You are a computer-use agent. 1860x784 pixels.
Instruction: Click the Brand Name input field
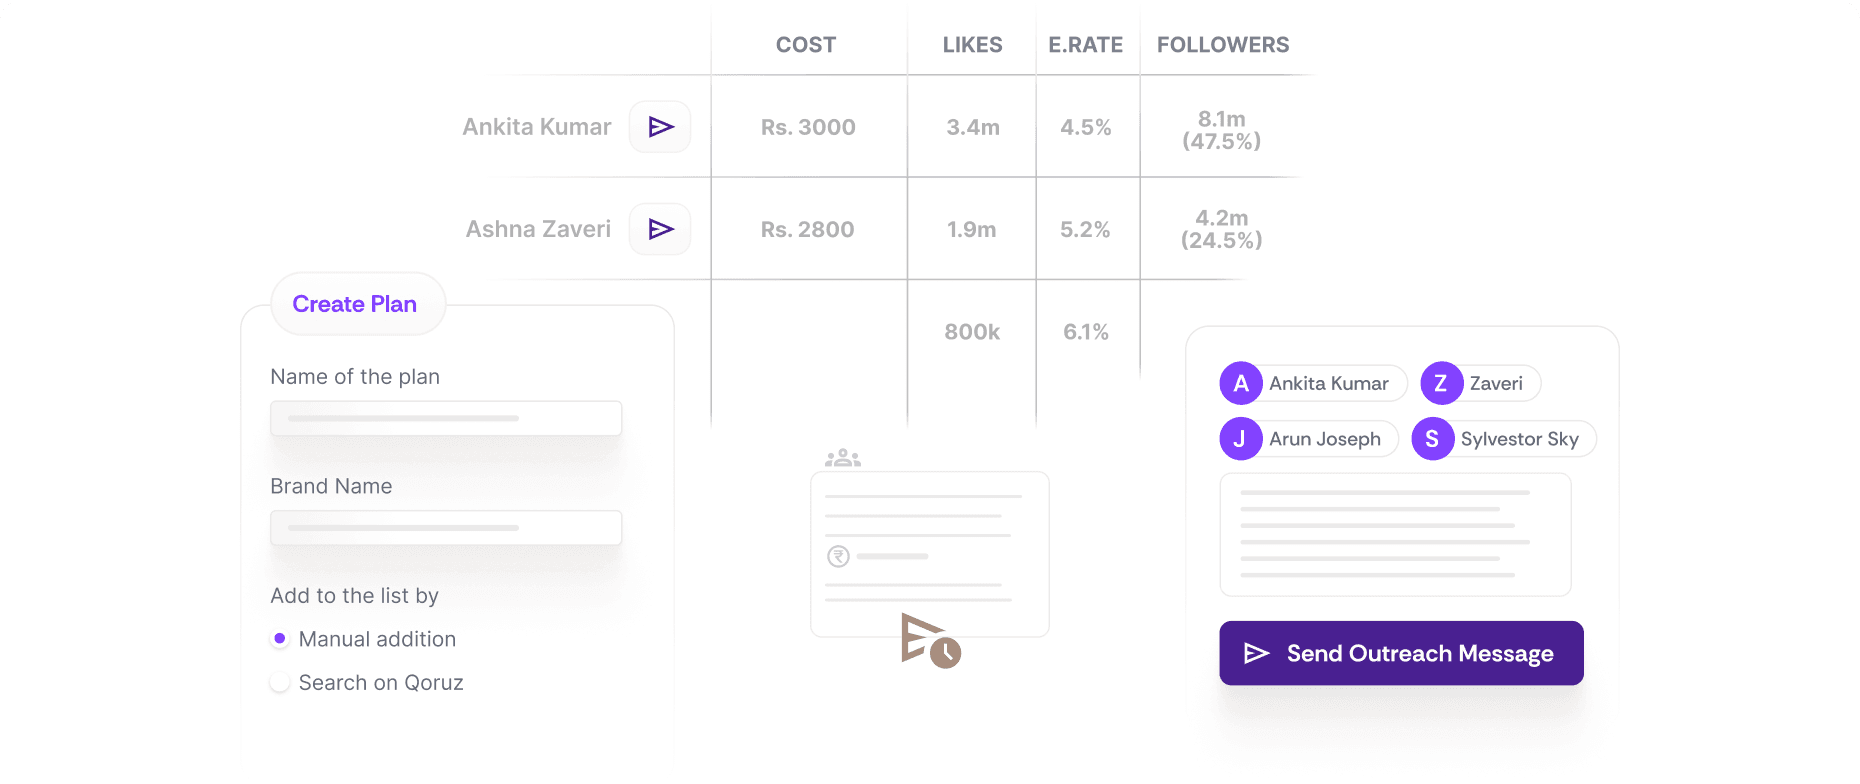(x=446, y=528)
